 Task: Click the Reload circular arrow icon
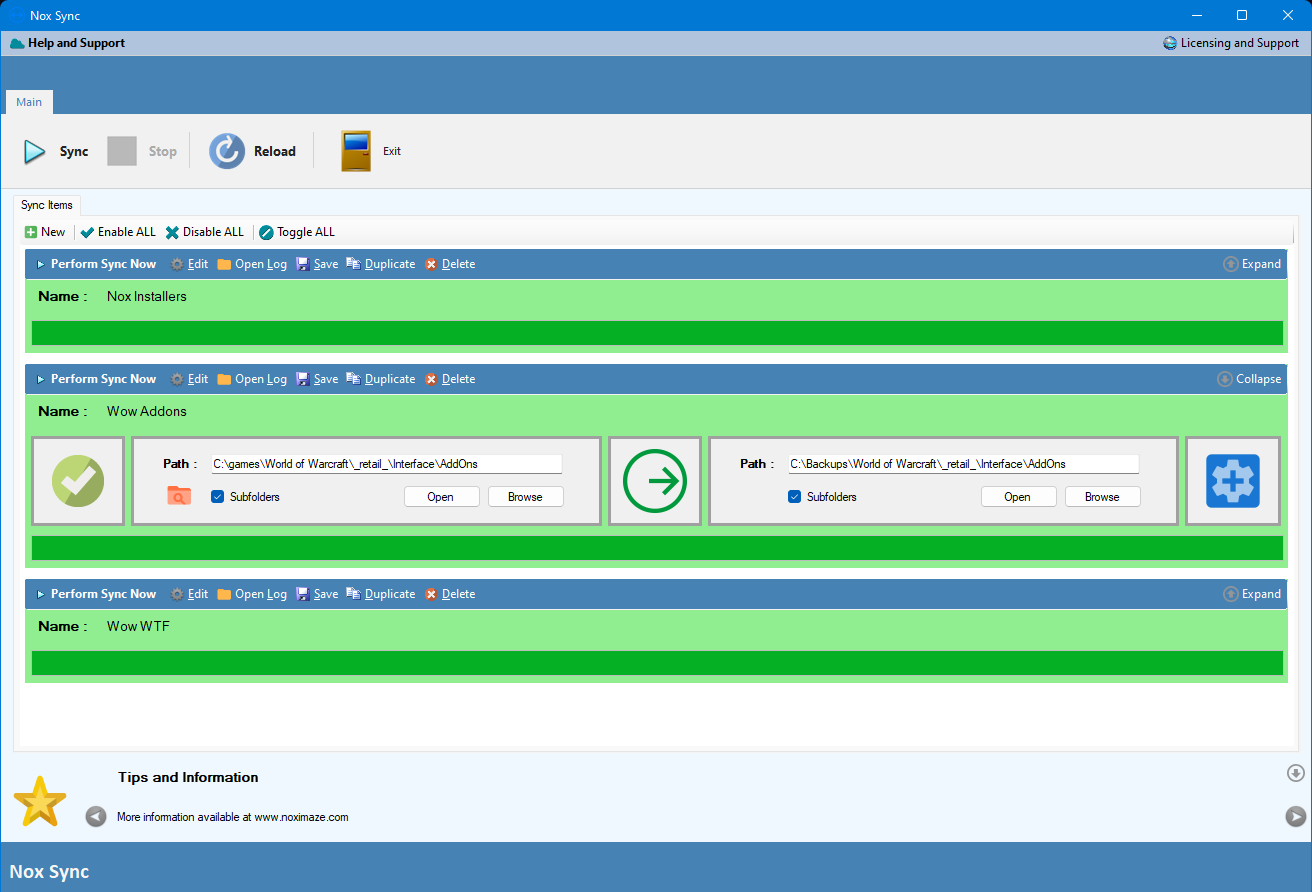[x=227, y=151]
